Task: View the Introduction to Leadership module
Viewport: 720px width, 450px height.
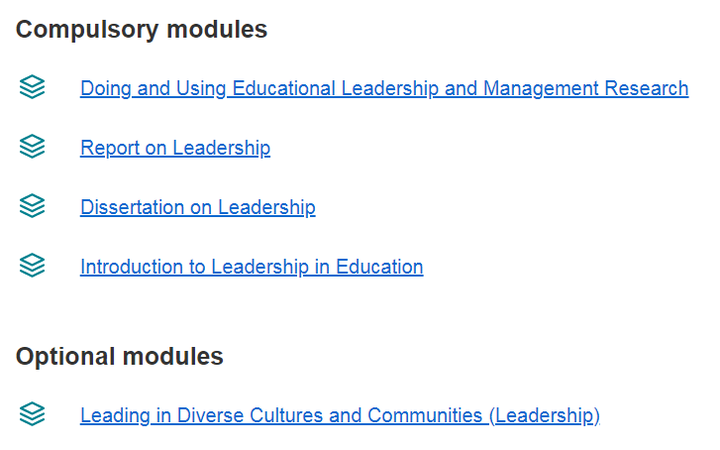Action: (252, 267)
